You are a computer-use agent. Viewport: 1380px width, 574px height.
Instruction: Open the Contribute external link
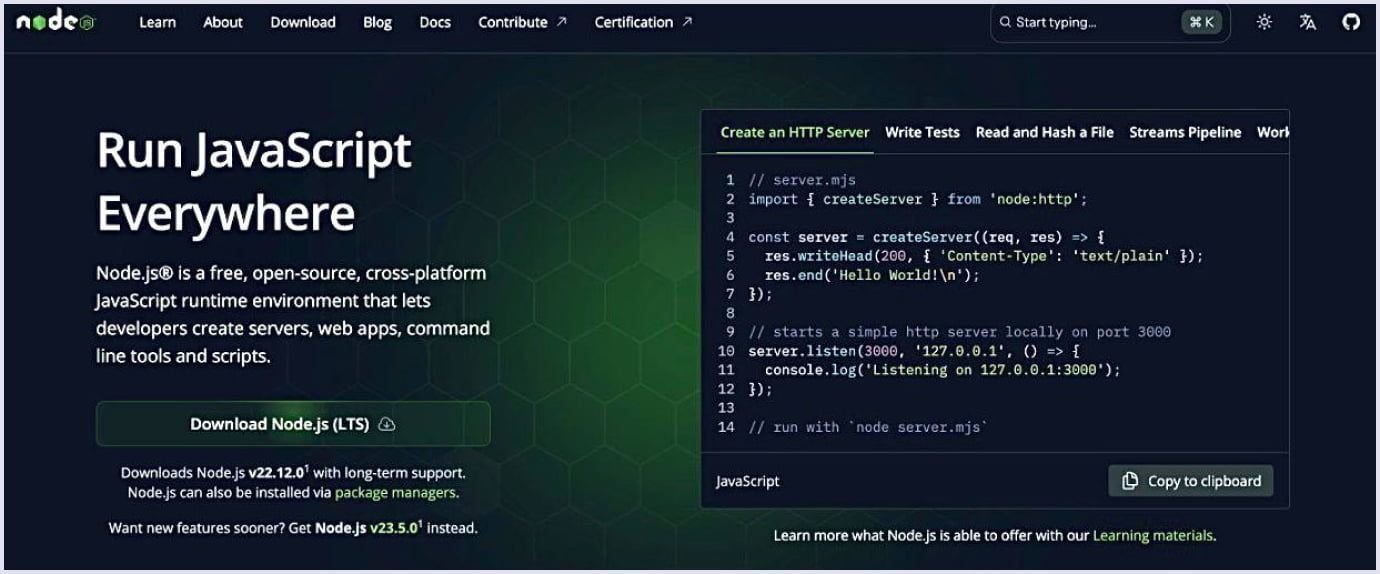coord(523,22)
